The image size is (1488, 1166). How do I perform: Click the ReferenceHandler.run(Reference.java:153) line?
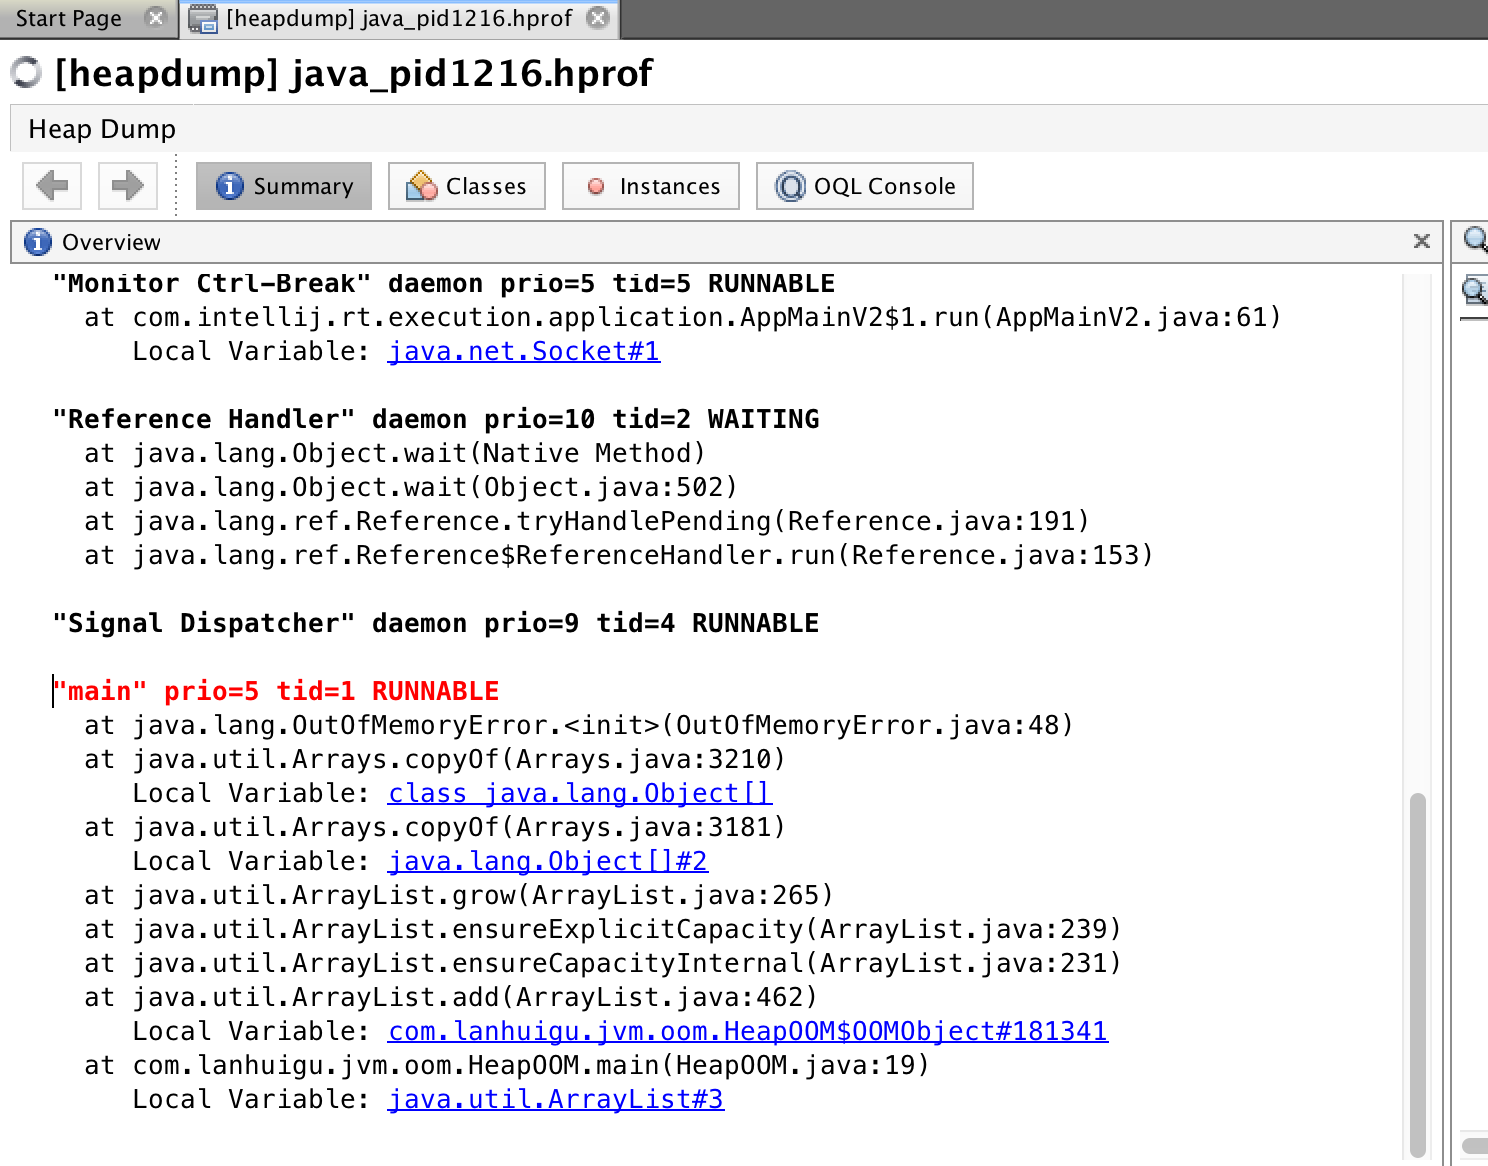(x=619, y=555)
